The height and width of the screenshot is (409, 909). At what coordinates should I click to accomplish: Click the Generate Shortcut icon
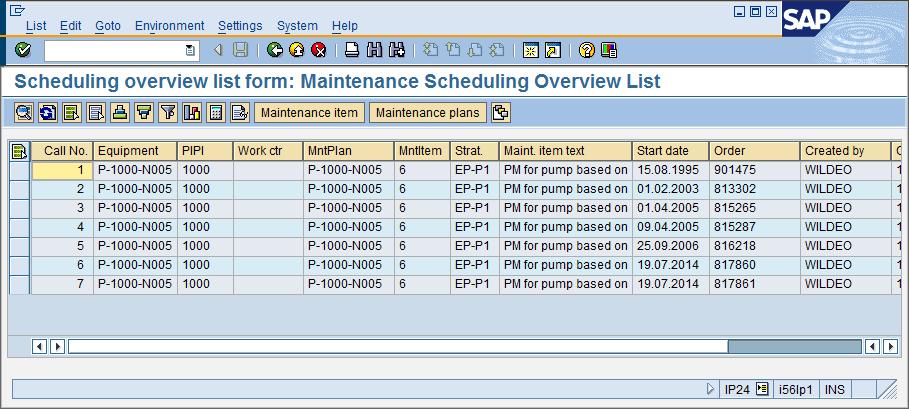coord(552,50)
